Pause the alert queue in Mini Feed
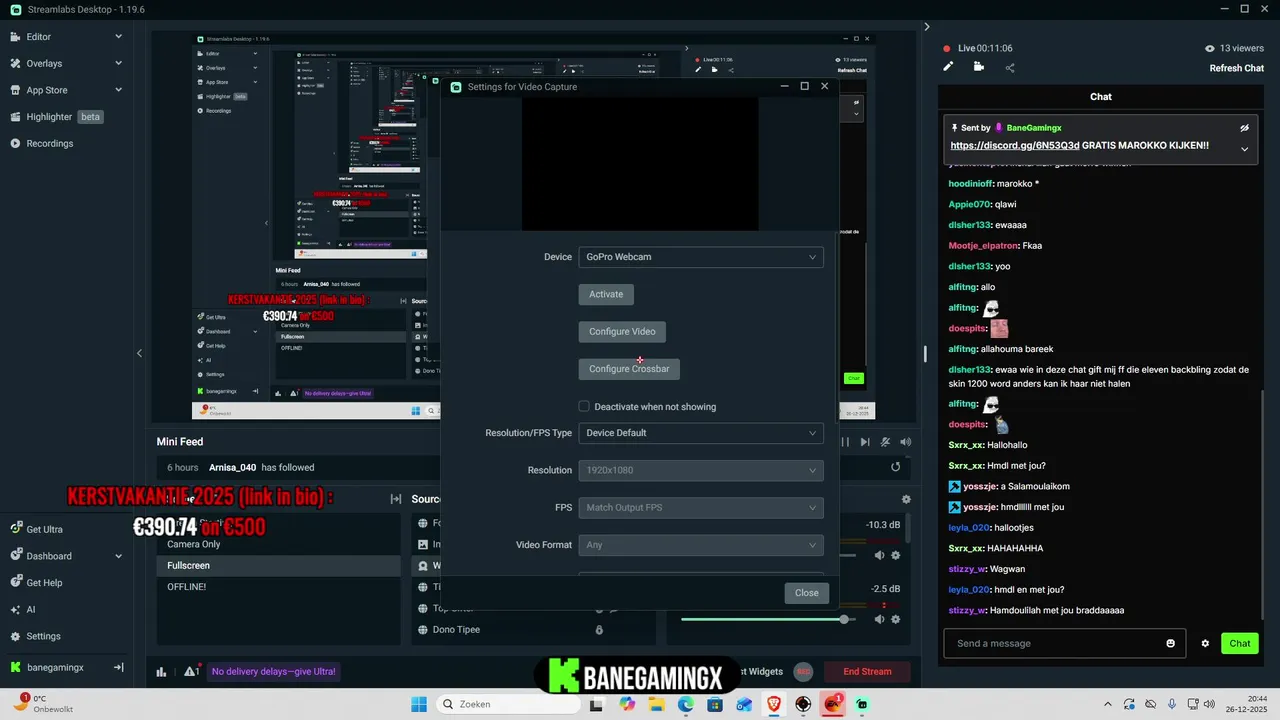The image size is (1280, 720). 845,442
